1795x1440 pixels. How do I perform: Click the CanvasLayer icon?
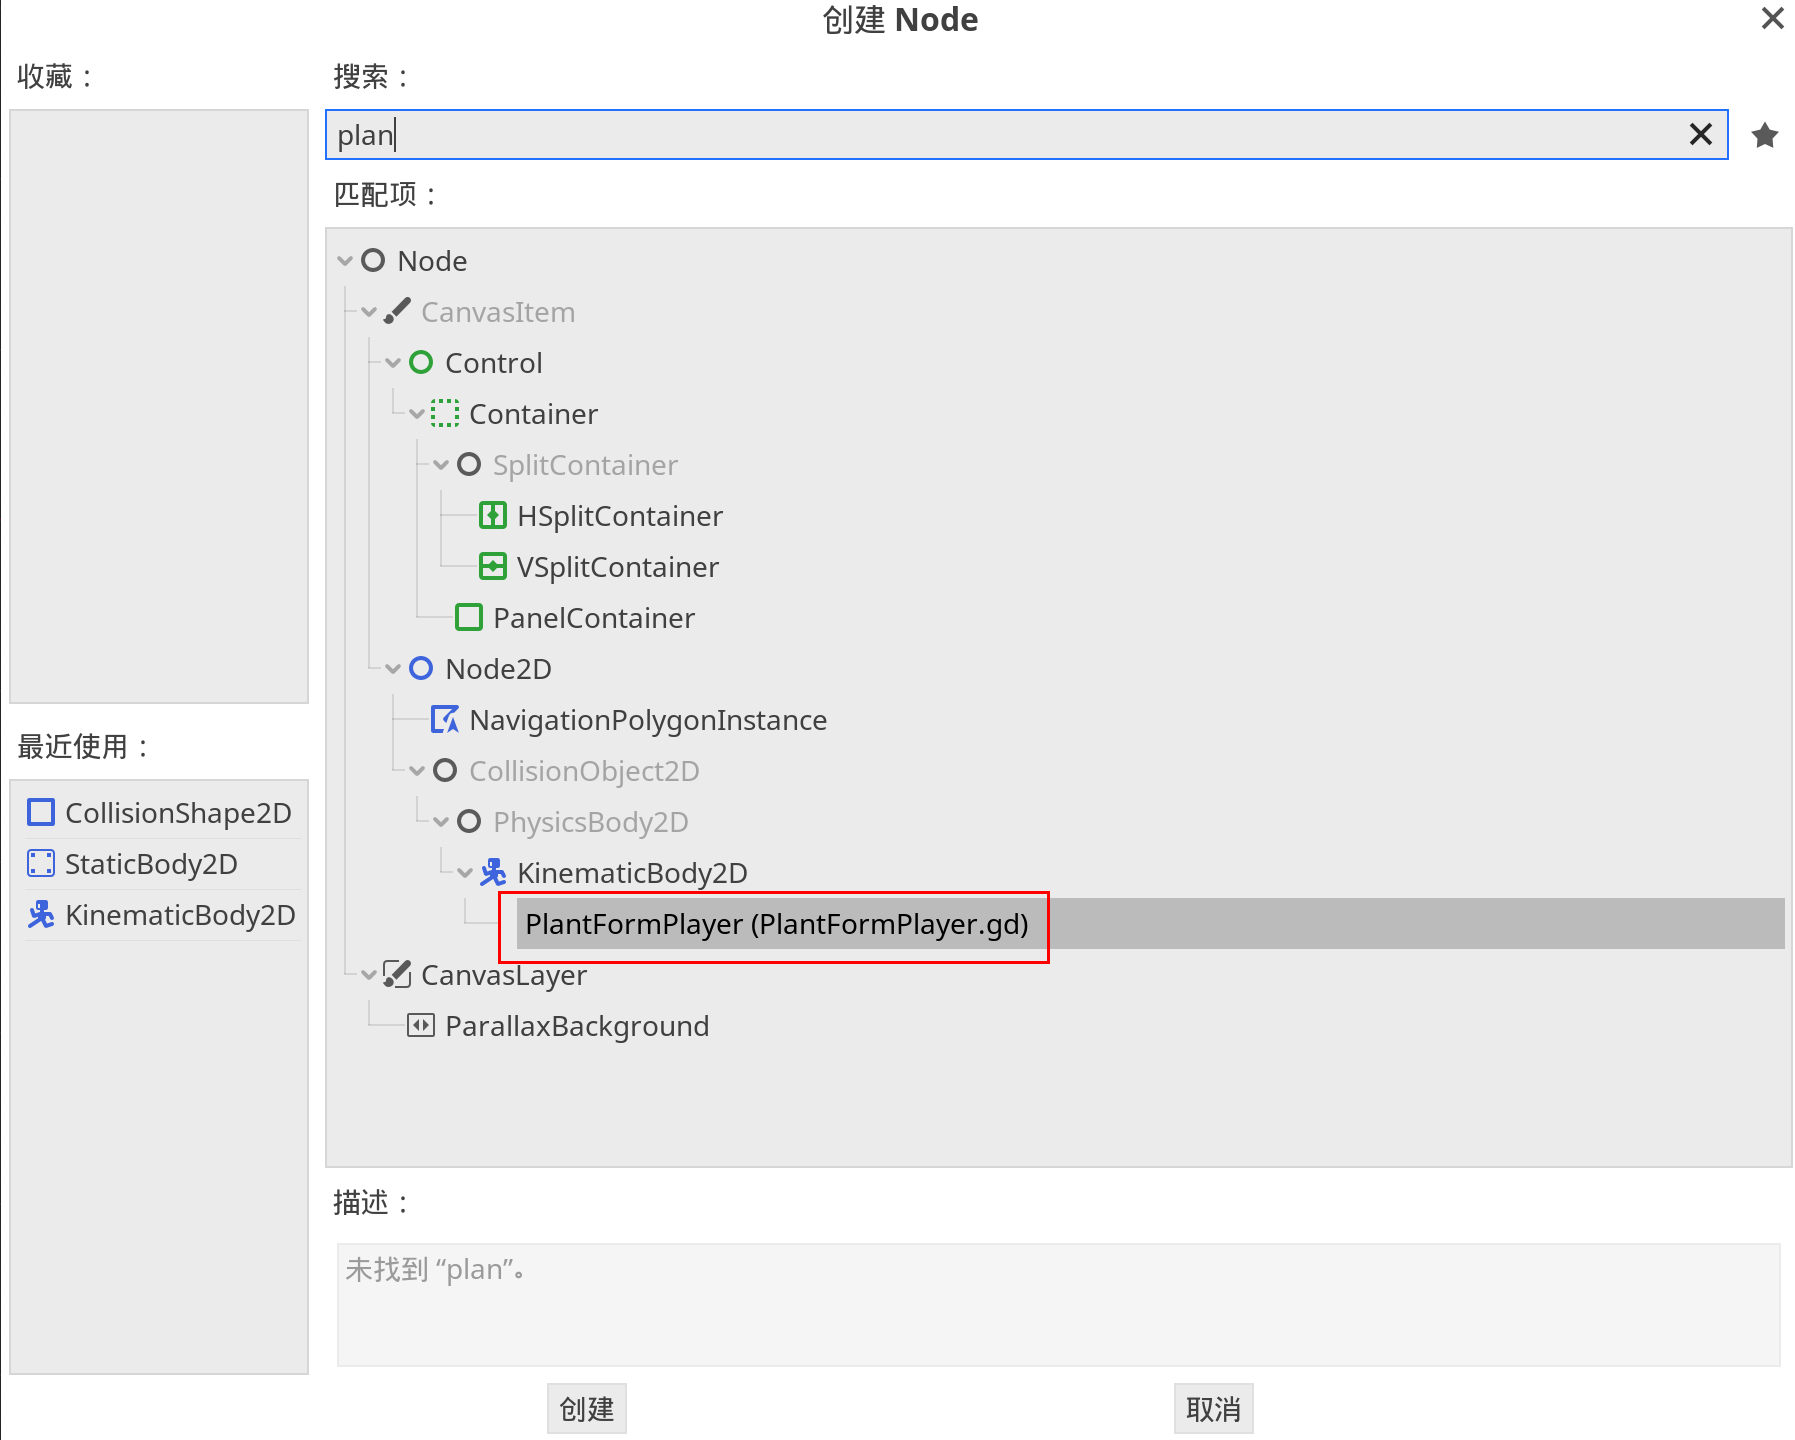pos(397,974)
